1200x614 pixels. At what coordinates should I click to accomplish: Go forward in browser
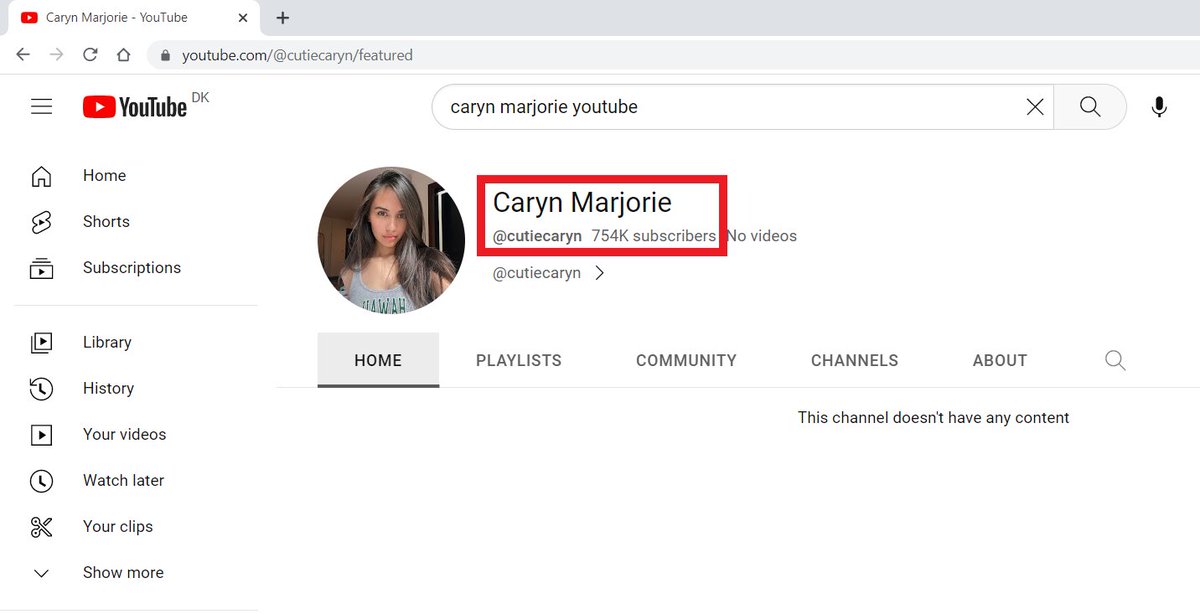click(x=56, y=55)
